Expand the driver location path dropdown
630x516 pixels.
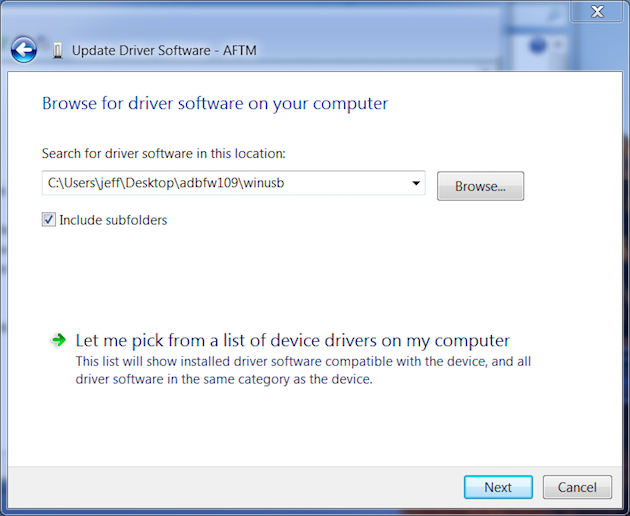[x=416, y=183]
